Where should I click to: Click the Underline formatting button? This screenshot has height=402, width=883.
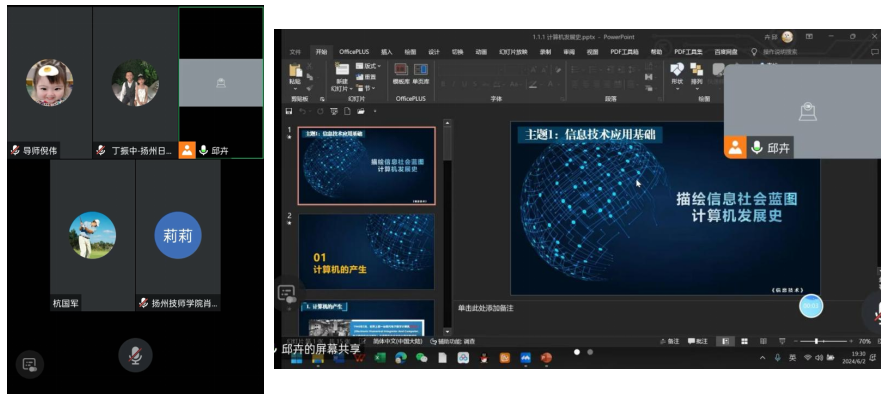tap(465, 84)
